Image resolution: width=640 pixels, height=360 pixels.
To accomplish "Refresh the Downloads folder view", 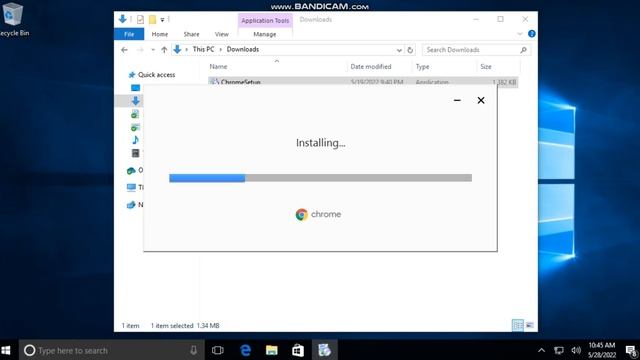I will 410,50.
